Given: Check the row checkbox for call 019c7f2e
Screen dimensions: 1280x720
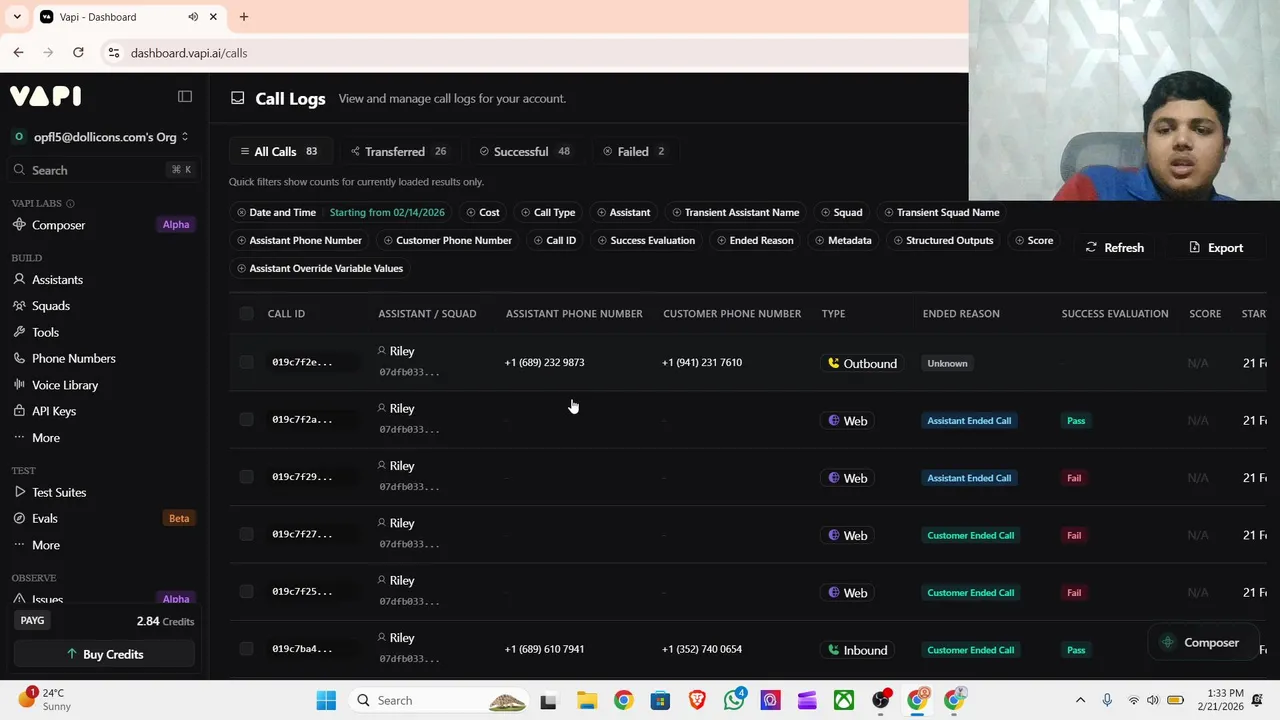Looking at the screenshot, I should point(246,362).
